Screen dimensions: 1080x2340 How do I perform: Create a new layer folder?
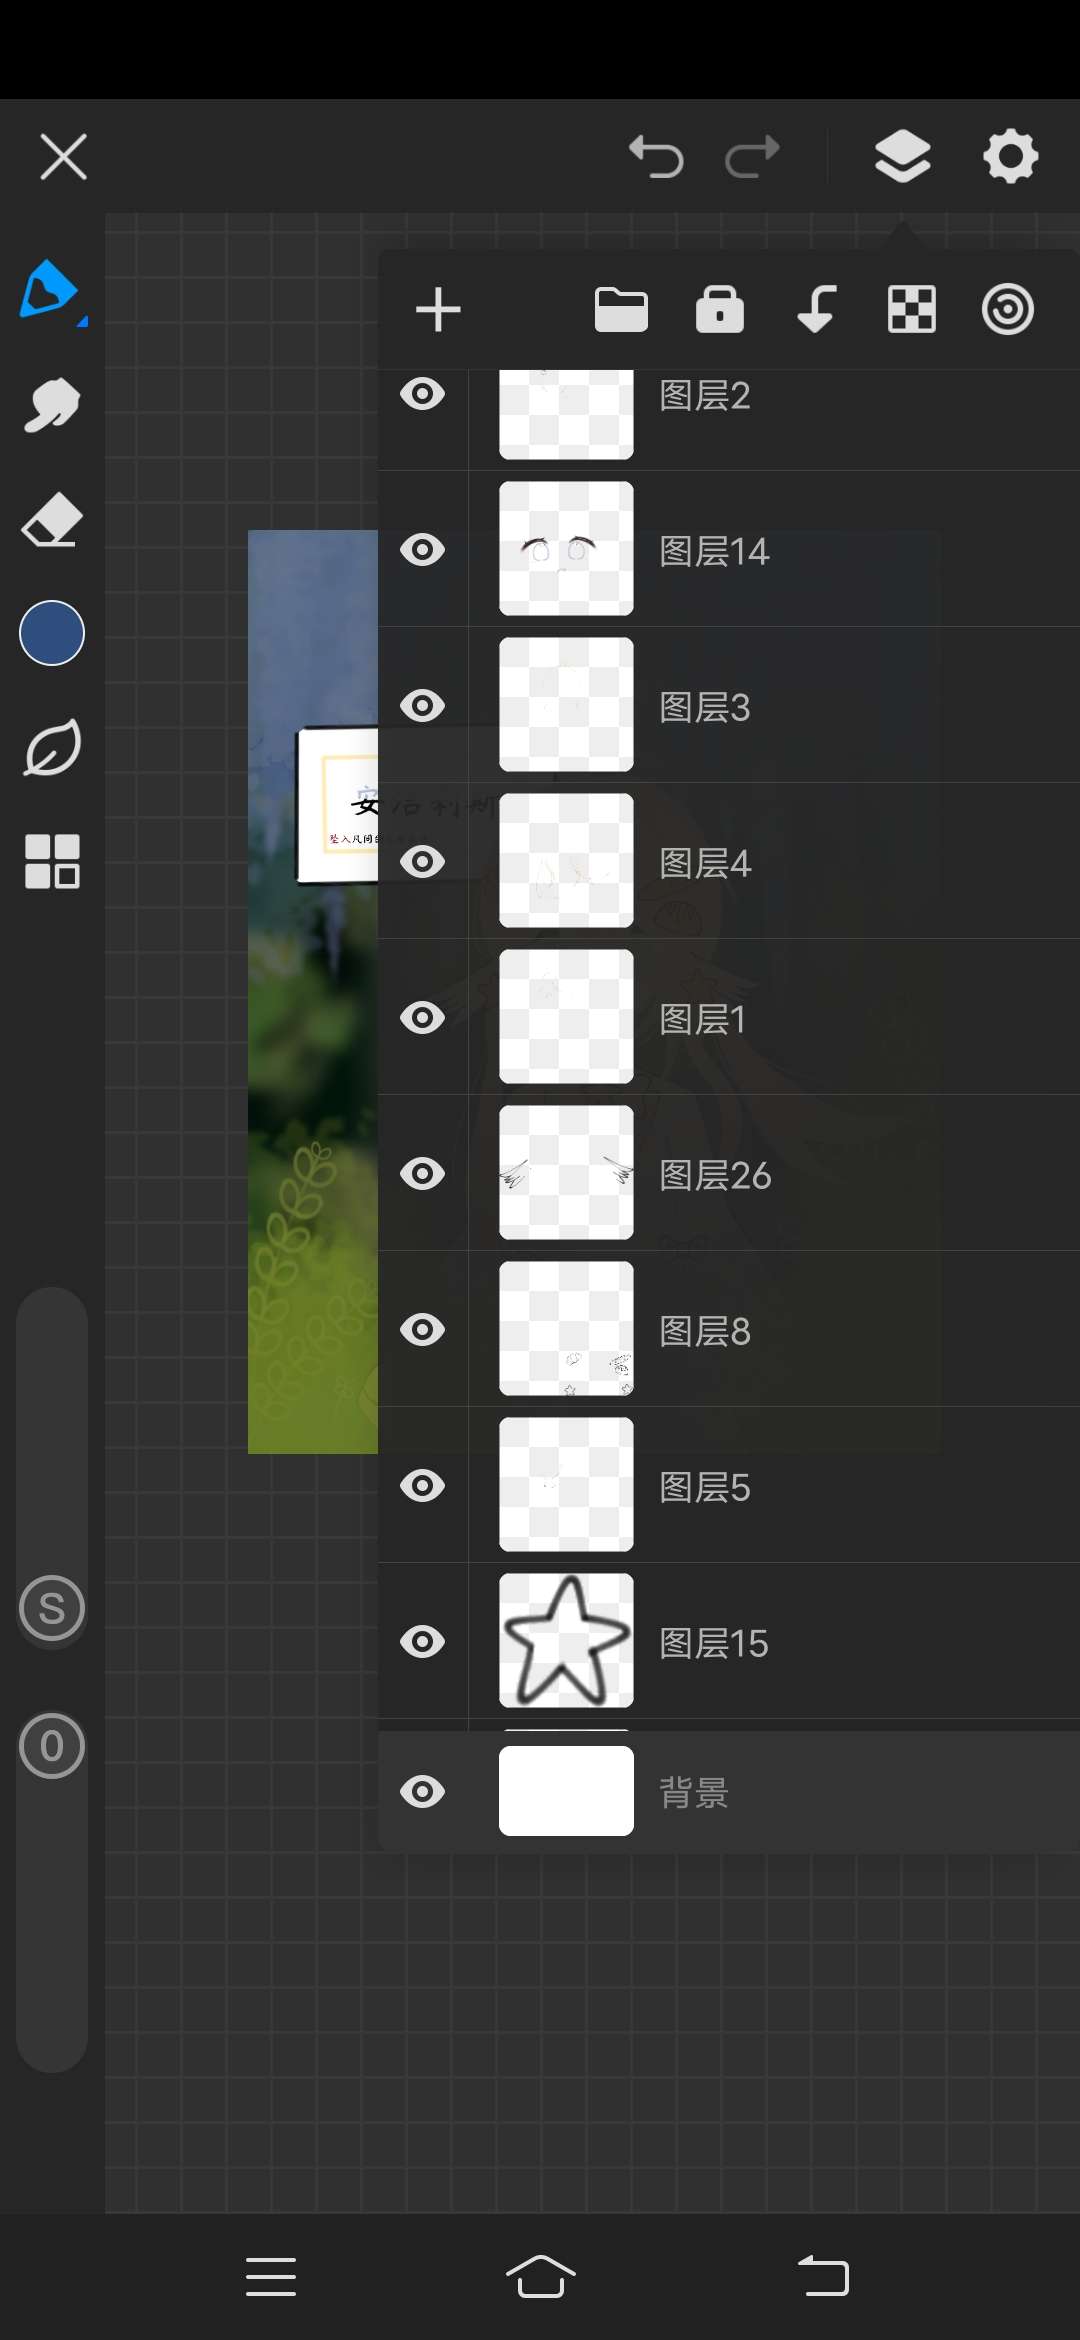click(x=621, y=309)
